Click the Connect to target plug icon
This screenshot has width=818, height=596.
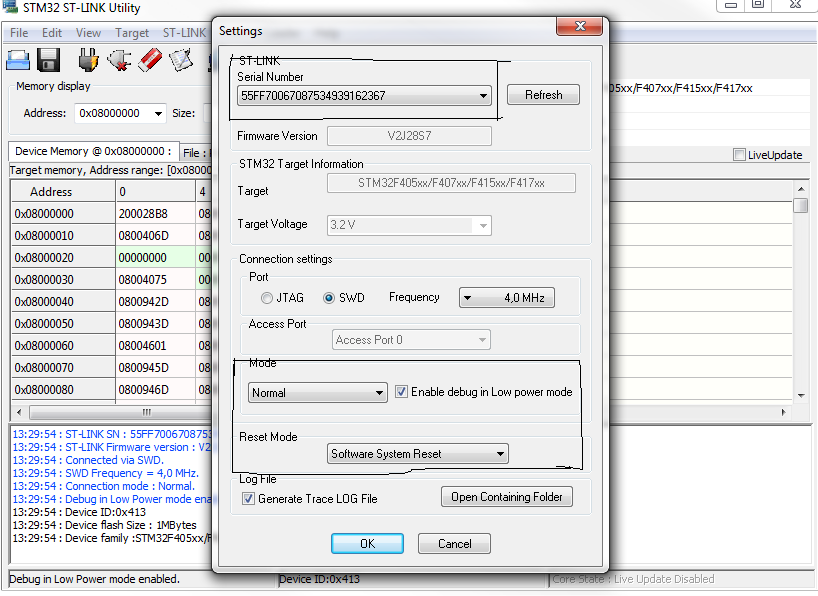[x=88, y=60]
